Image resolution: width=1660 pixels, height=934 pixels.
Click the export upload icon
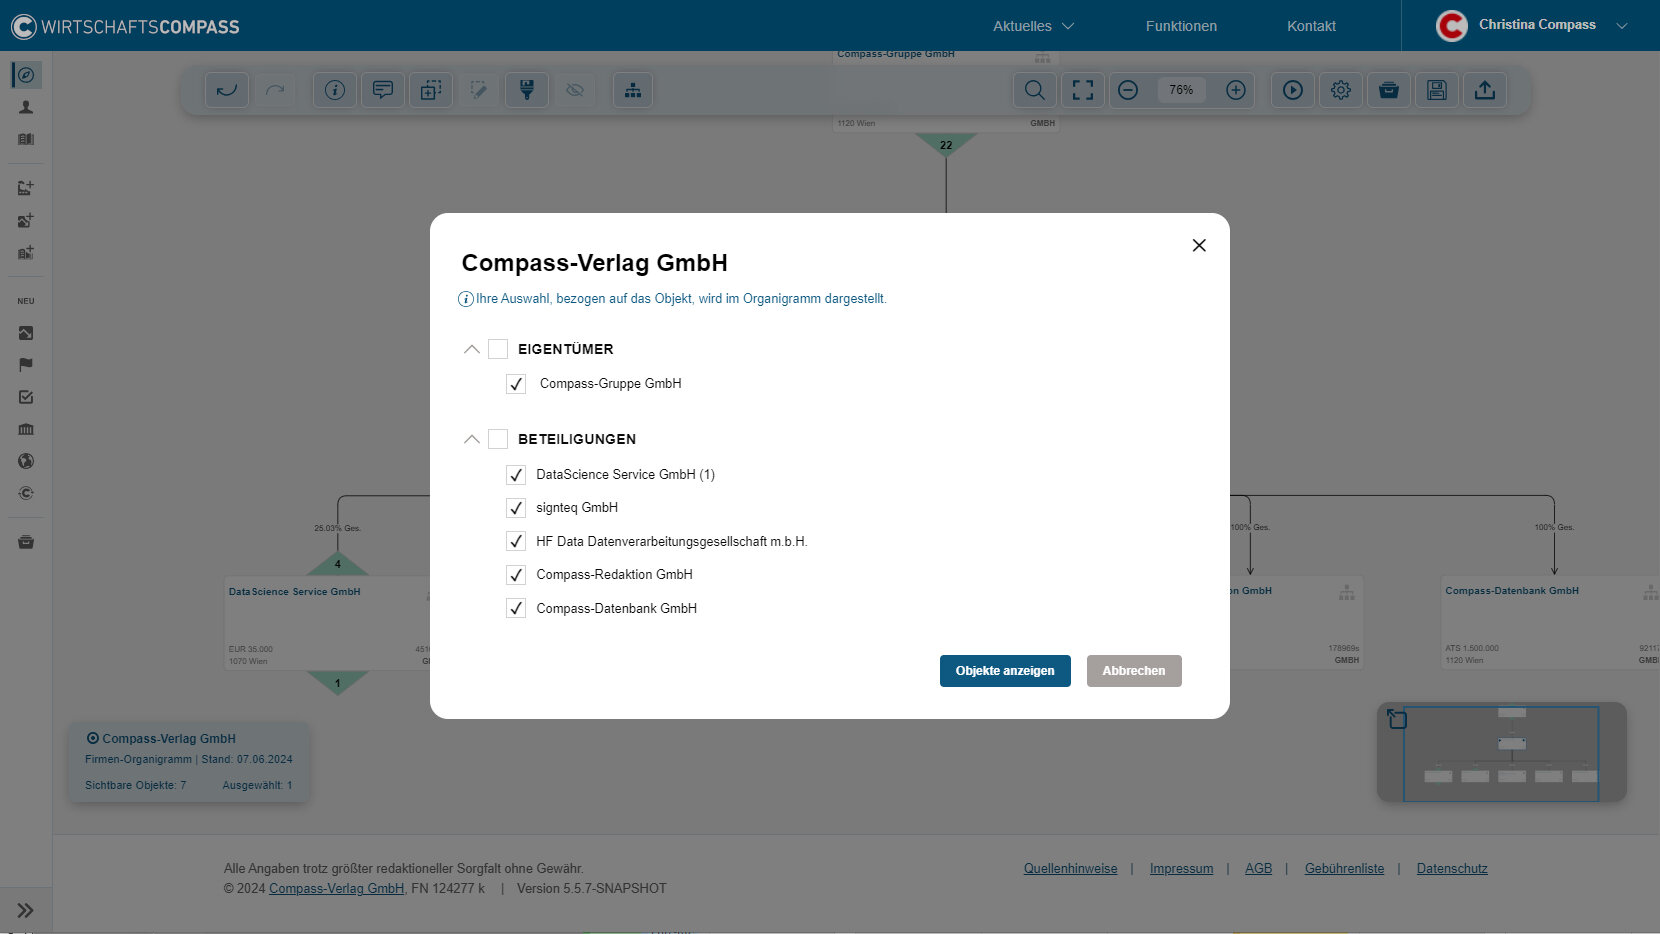pos(1485,90)
